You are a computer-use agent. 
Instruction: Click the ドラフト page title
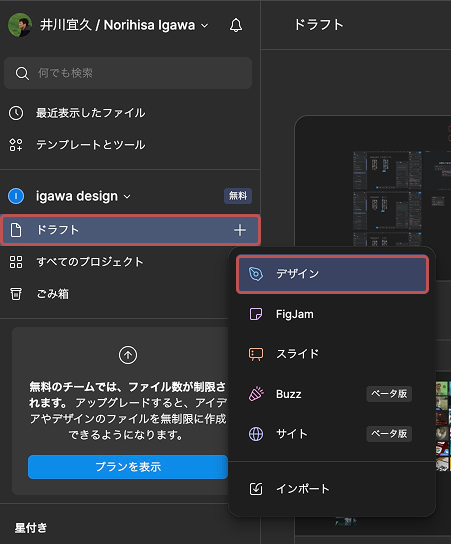tap(318, 25)
